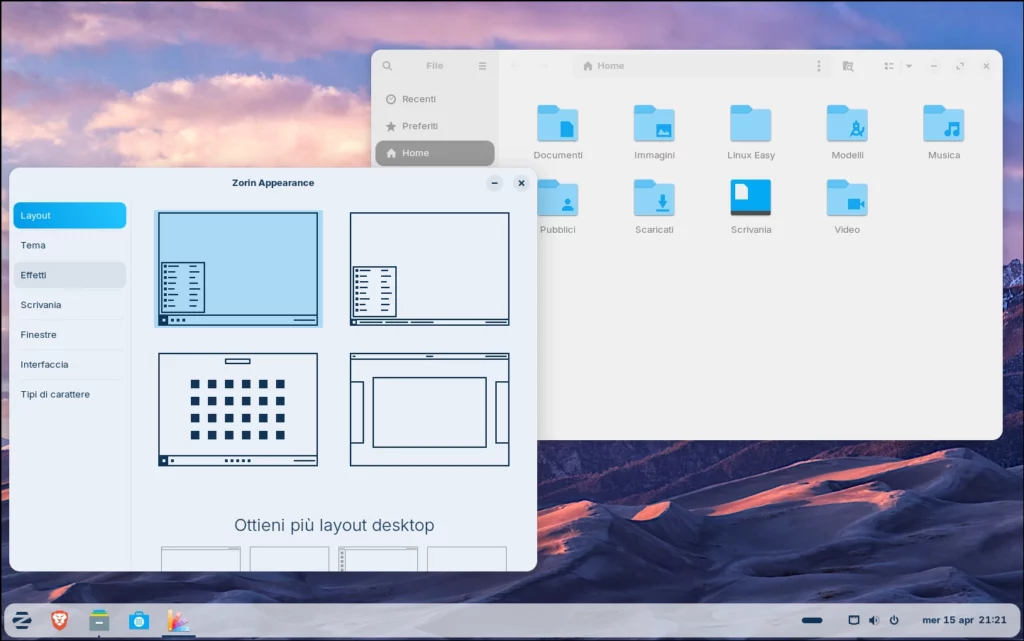The image size is (1024, 641).
Task: Click the speaker icon in the system tray
Action: (874, 620)
